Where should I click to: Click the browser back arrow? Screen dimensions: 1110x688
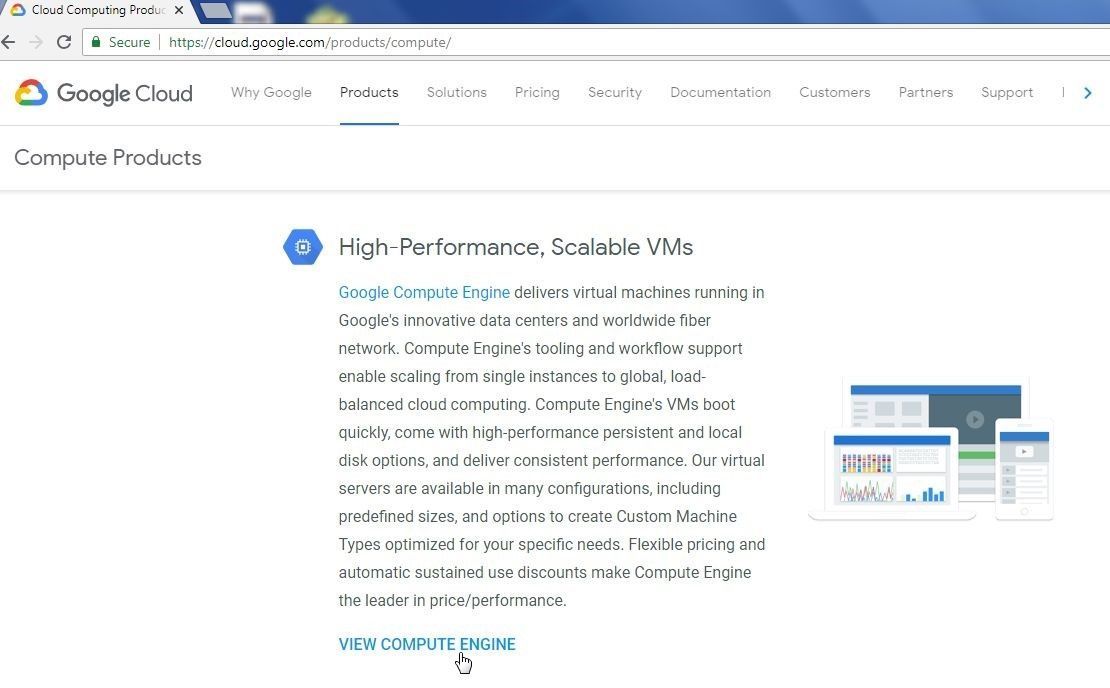[9, 42]
